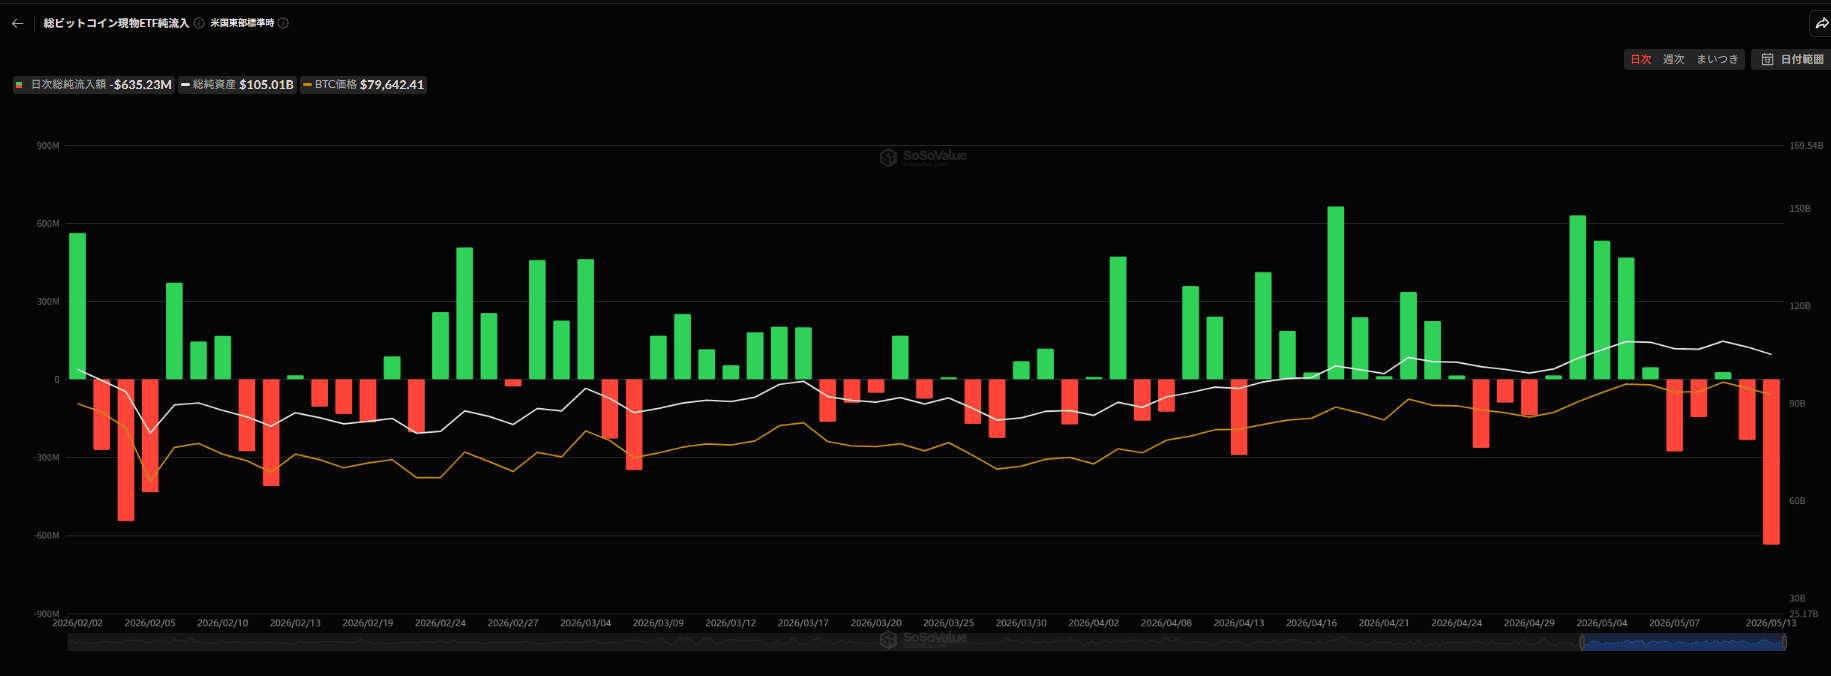Image resolution: width=1831 pixels, height=676 pixels.
Task: Switch to 週次 weekly view
Action: (1674, 60)
